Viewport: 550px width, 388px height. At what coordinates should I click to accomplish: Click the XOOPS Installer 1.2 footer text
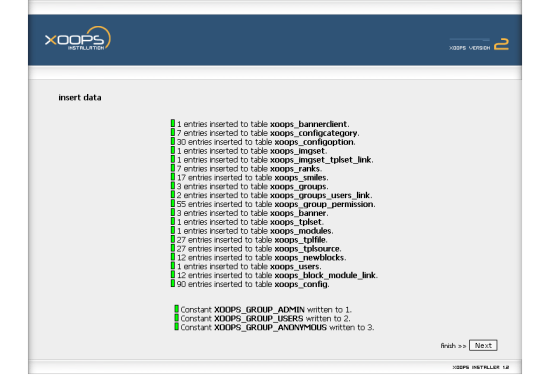click(481, 367)
